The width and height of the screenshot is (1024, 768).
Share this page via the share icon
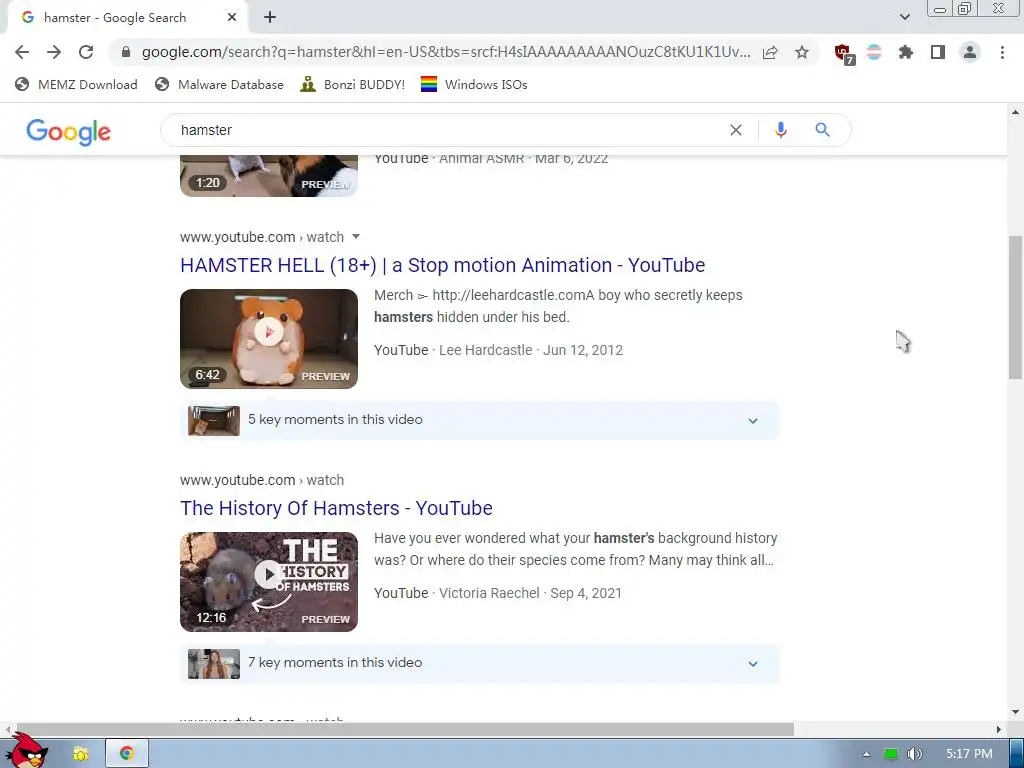click(x=770, y=52)
